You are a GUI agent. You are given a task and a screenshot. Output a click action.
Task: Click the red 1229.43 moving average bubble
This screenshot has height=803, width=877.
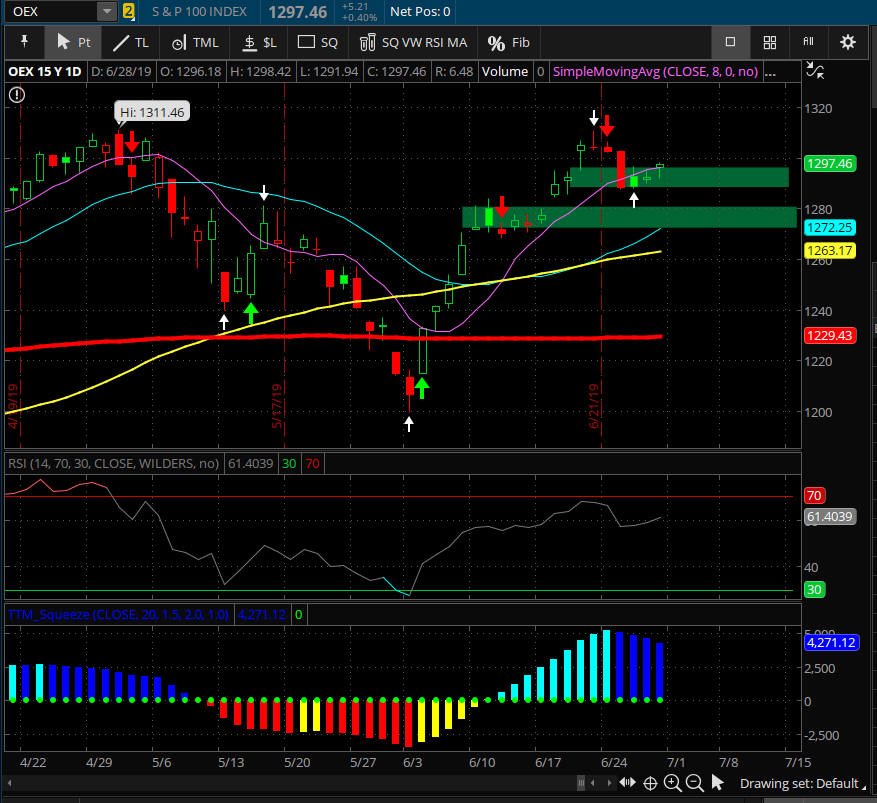coord(829,336)
